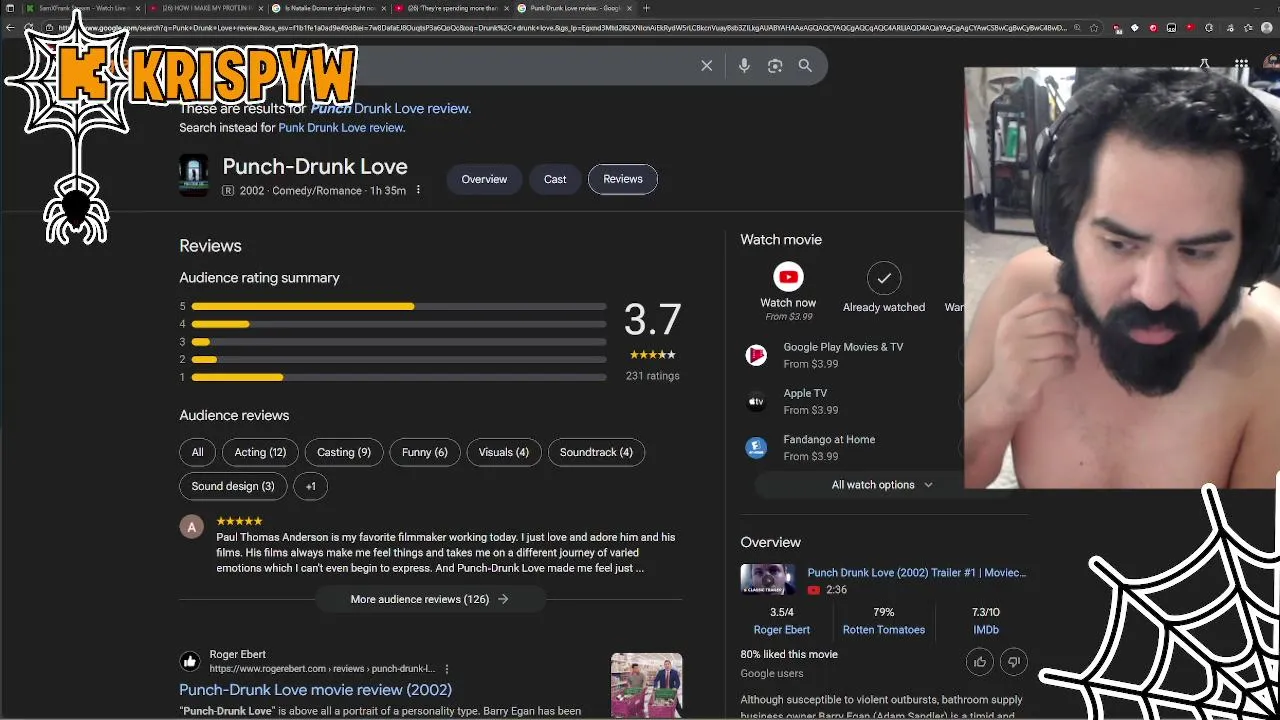Open Punch Drunk Love trailer link
The height and width of the screenshot is (720, 1280).
917,573
